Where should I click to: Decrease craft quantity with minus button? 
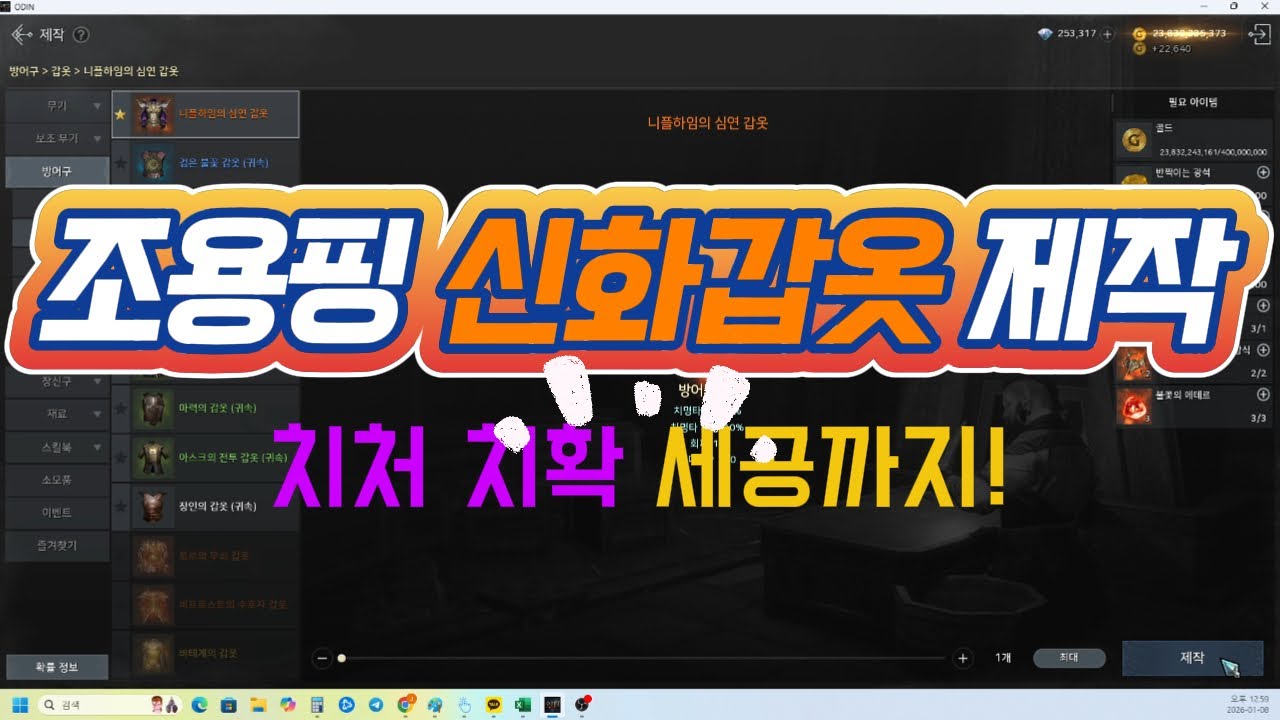322,658
